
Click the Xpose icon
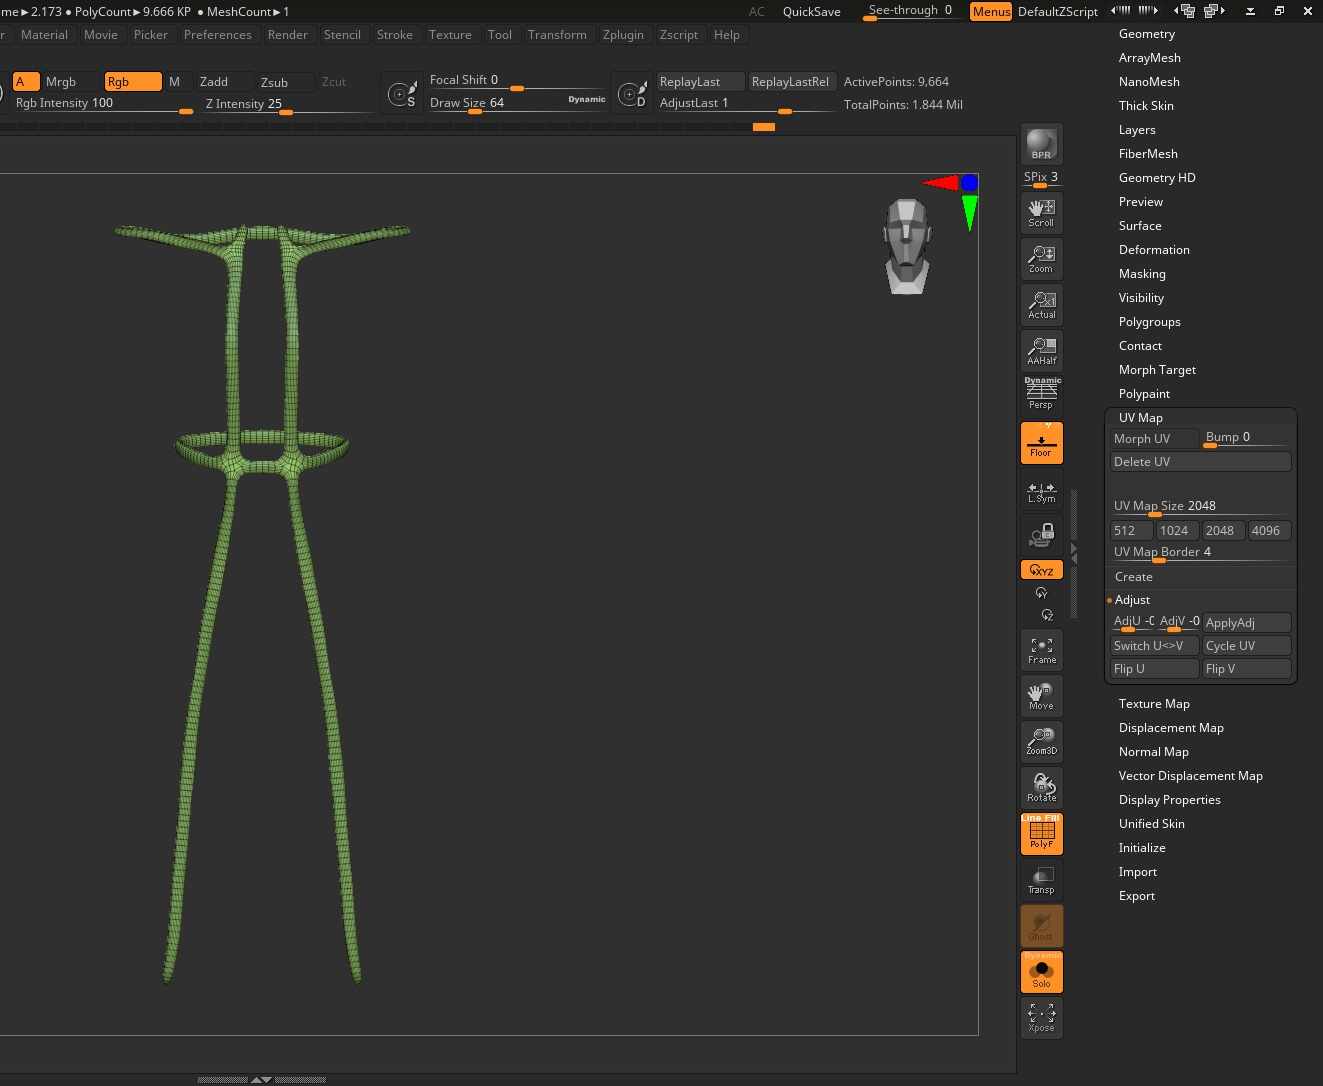[x=1041, y=1018]
